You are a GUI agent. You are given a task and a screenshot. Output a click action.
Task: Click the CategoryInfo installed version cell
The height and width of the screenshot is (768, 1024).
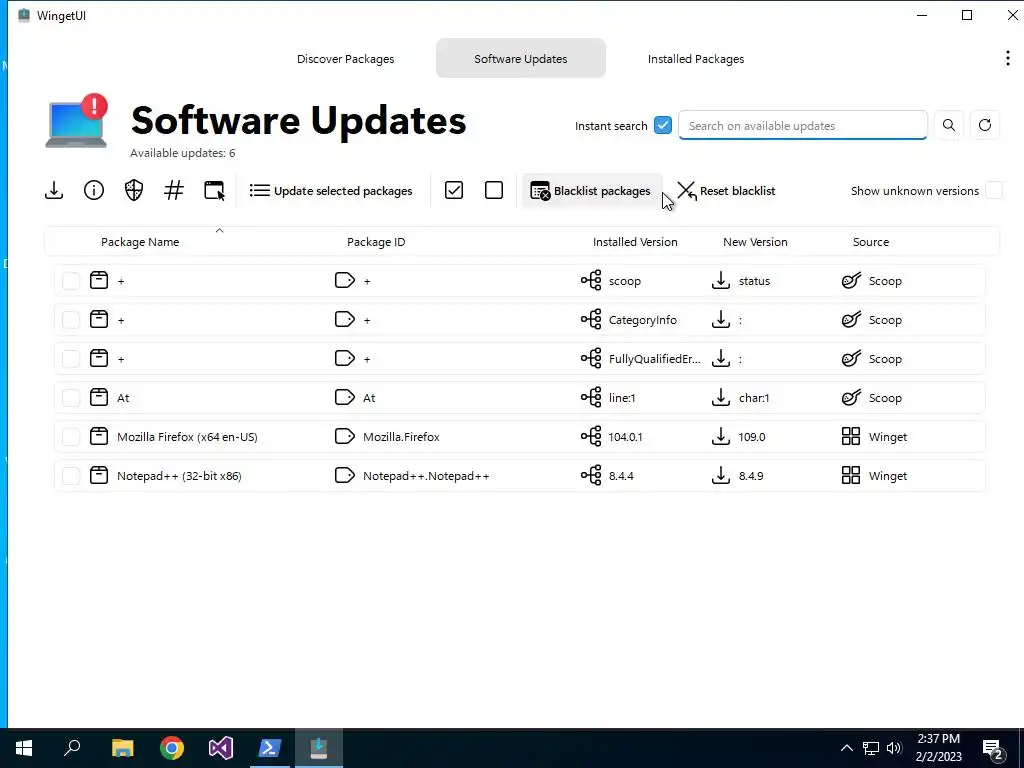pos(643,319)
